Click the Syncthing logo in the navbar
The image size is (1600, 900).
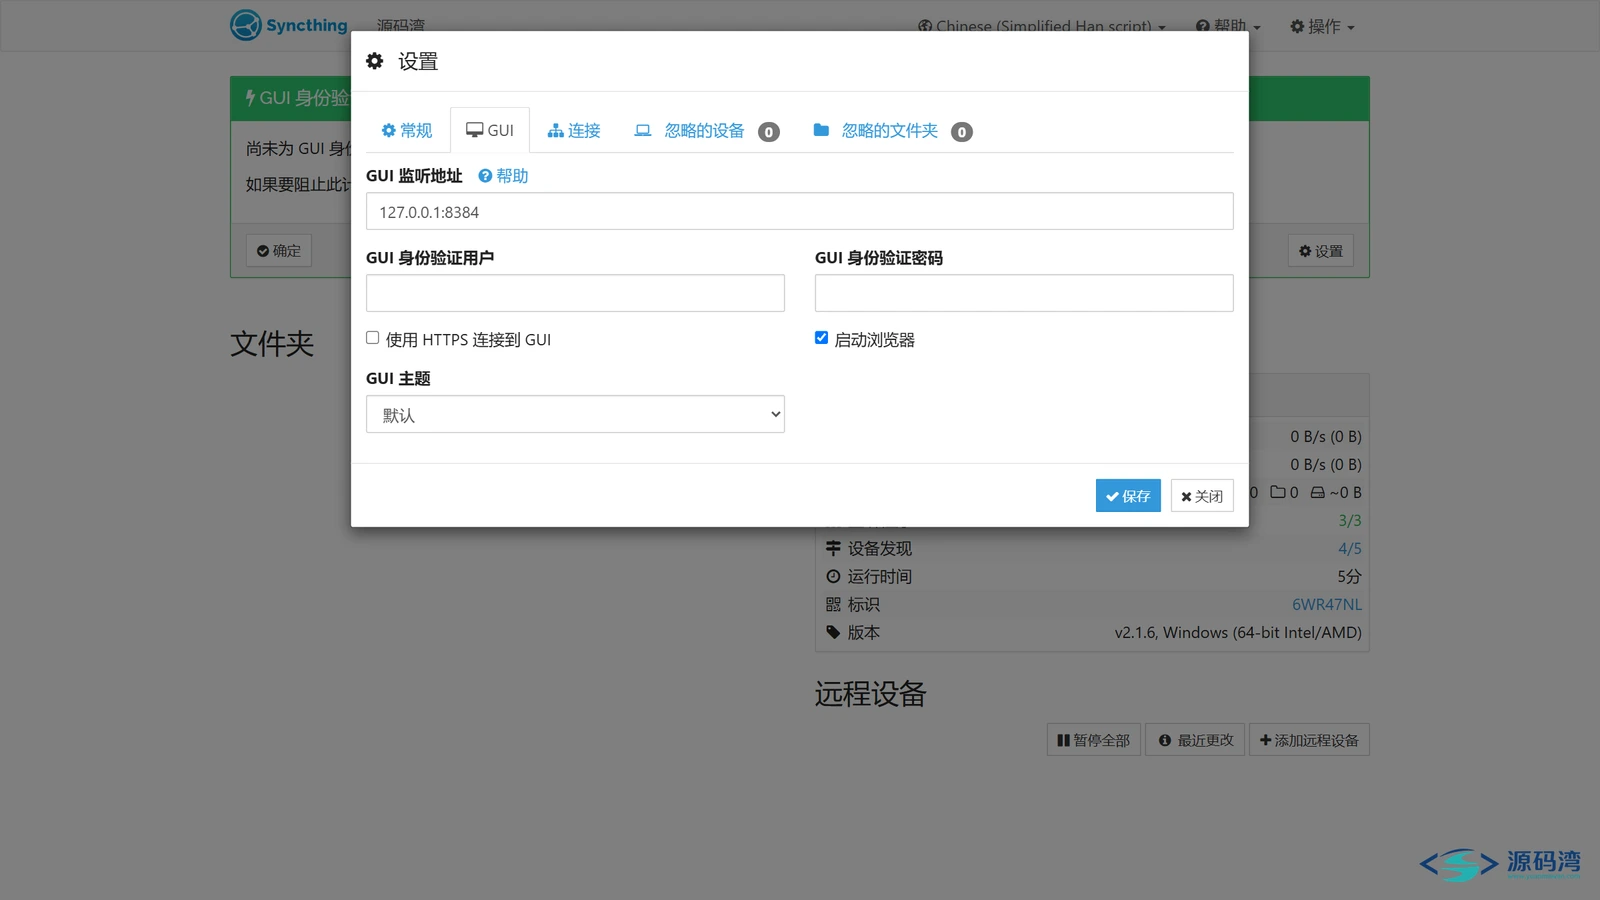[289, 25]
